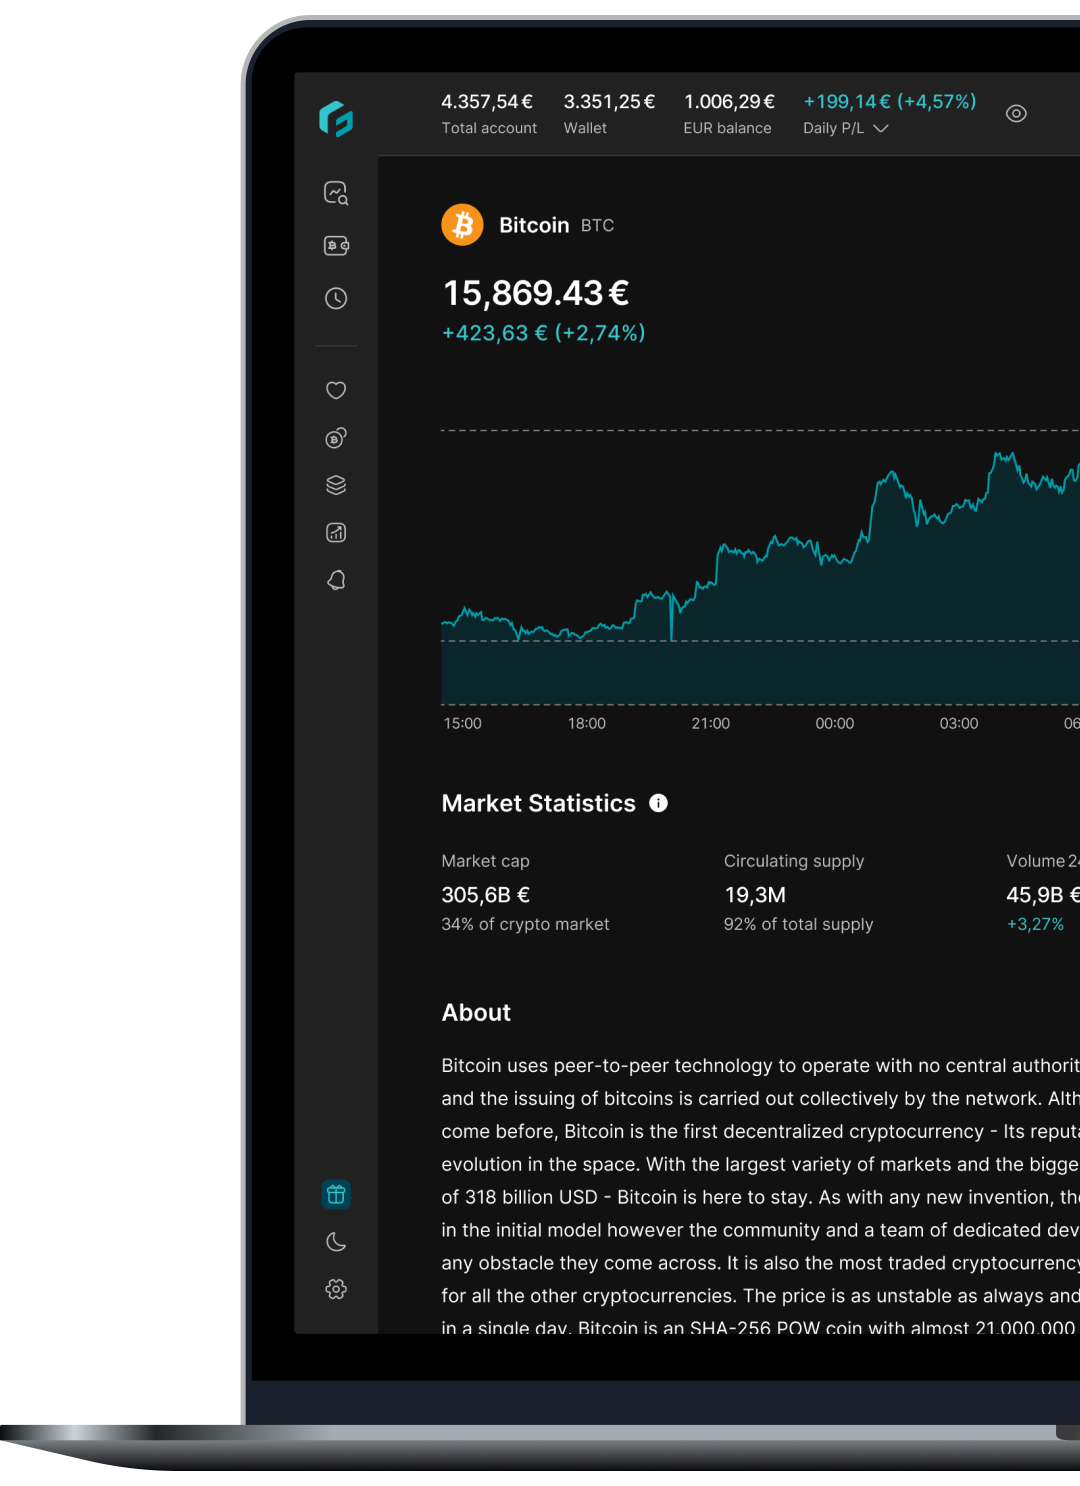Click the Market Statistics info icon
This screenshot has height=1486, width=1080.
point(658,803)
